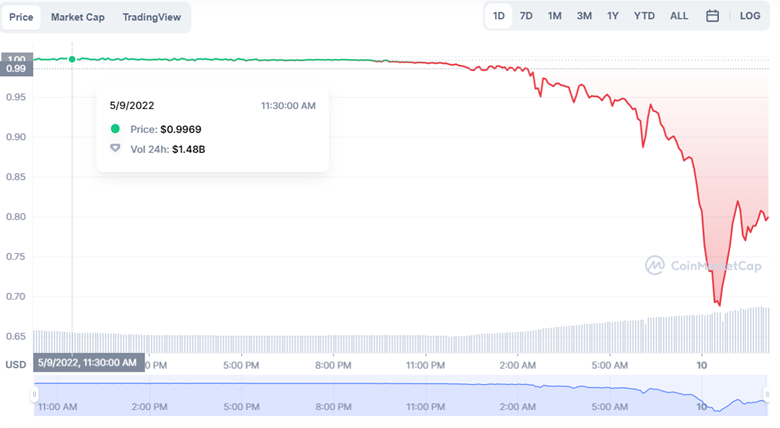Display ALL time price history
This screenshot has height=428, width=780.
[x=679, y=16]
